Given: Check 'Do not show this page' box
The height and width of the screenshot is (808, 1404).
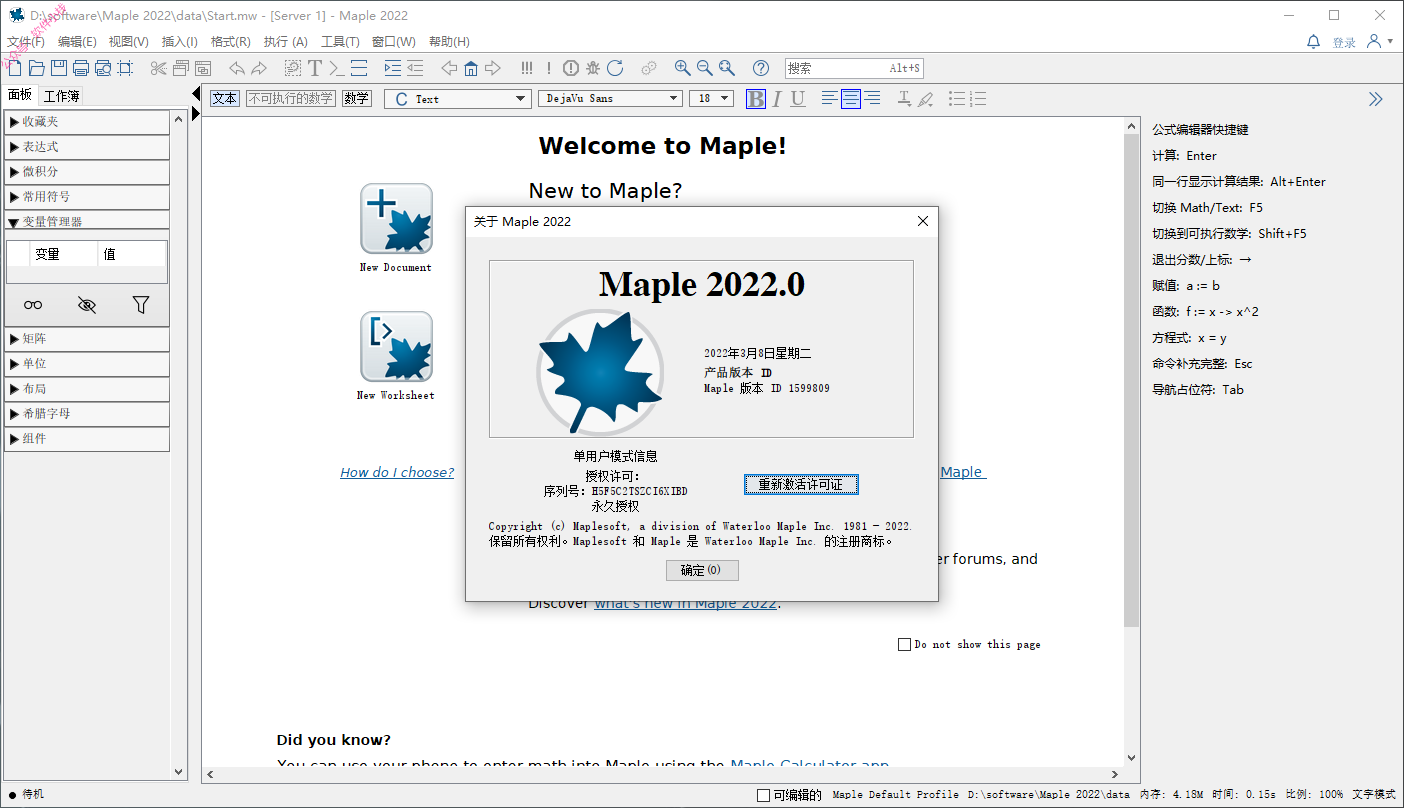Looking at the screenshot, I should point(904,645).
